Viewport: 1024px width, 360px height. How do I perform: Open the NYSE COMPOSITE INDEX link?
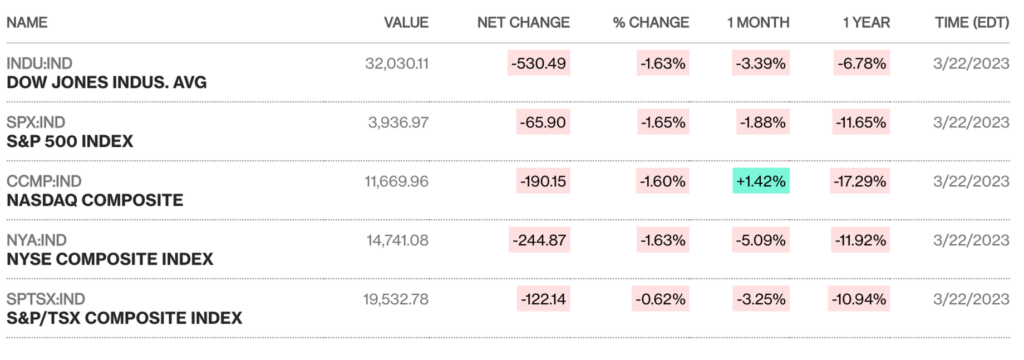[x=110, y=259]
